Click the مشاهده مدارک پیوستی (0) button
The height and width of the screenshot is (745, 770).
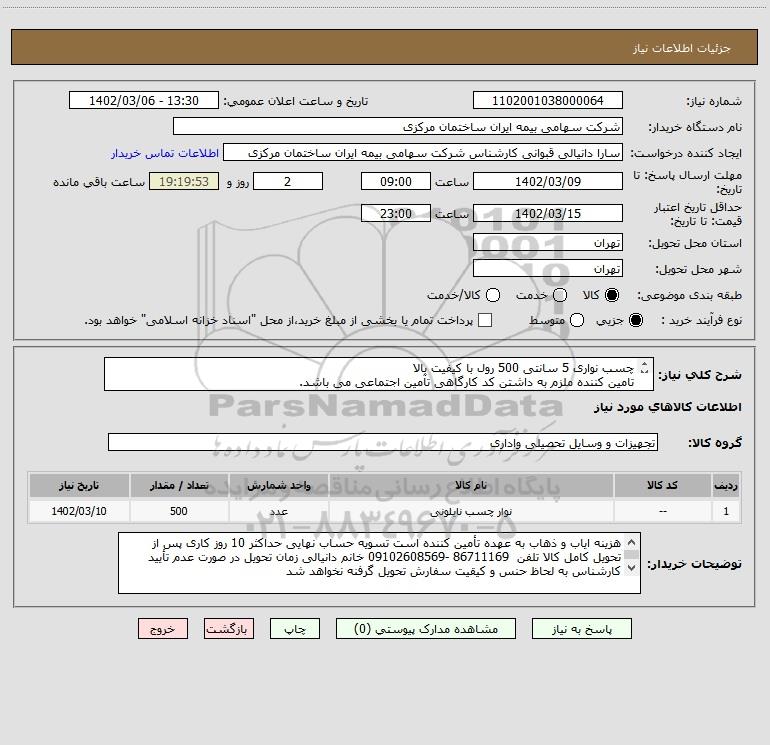pyautogui.click(x=426, y=629)
